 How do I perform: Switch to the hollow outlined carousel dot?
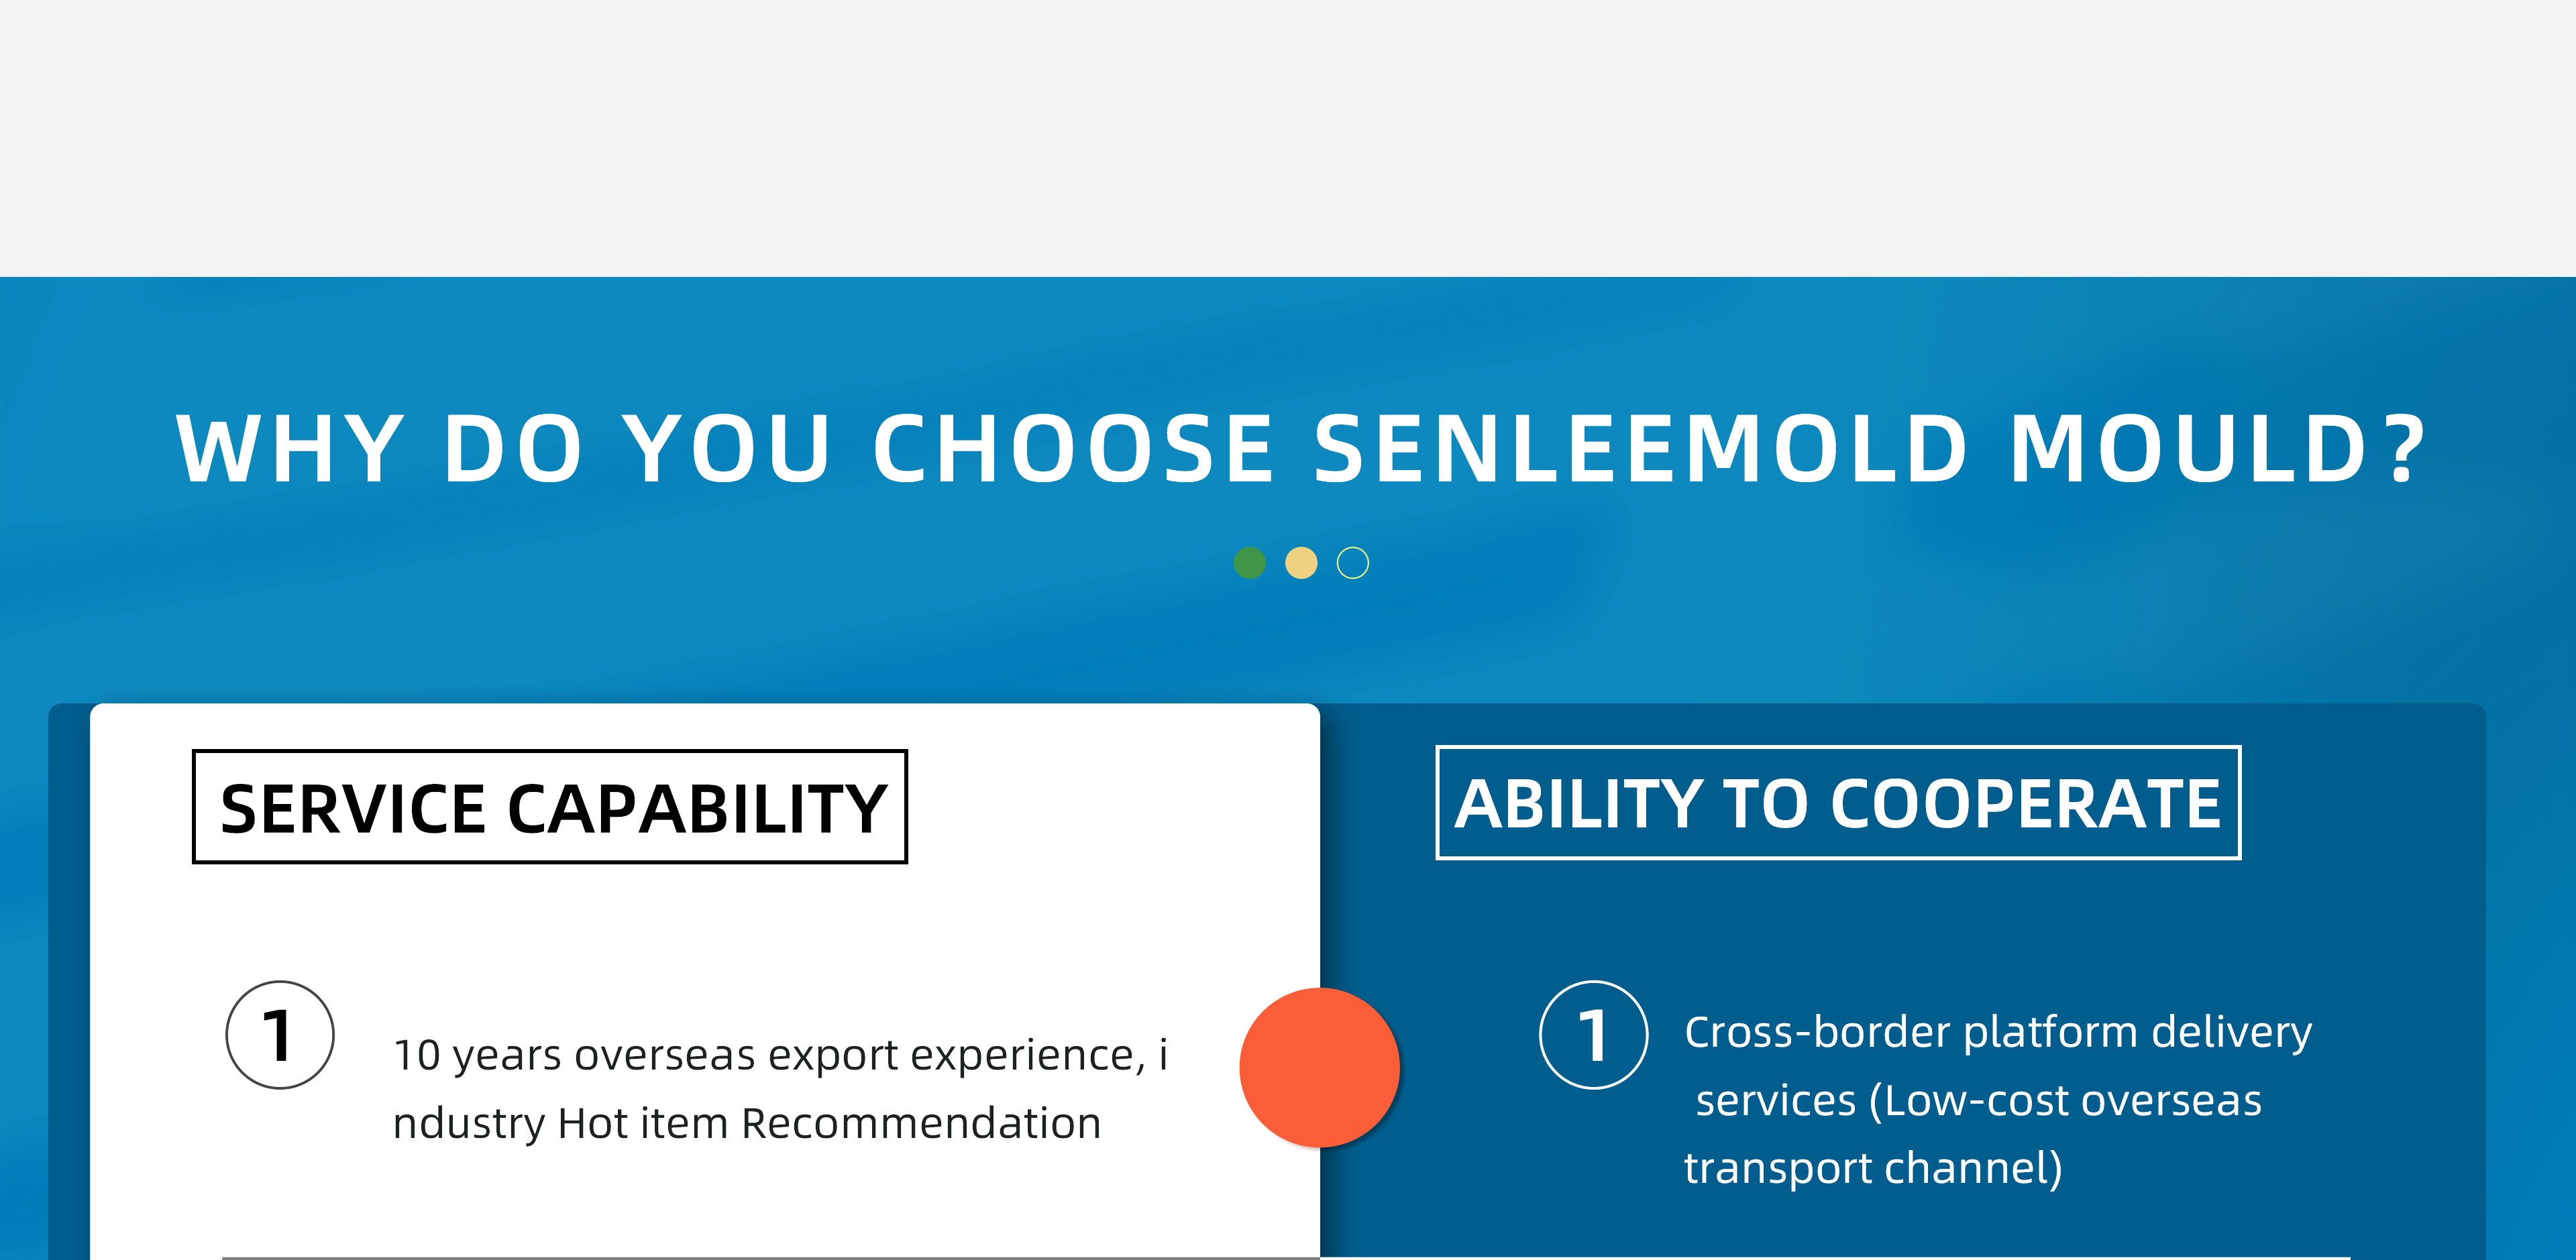click(x=1353, y=563)
